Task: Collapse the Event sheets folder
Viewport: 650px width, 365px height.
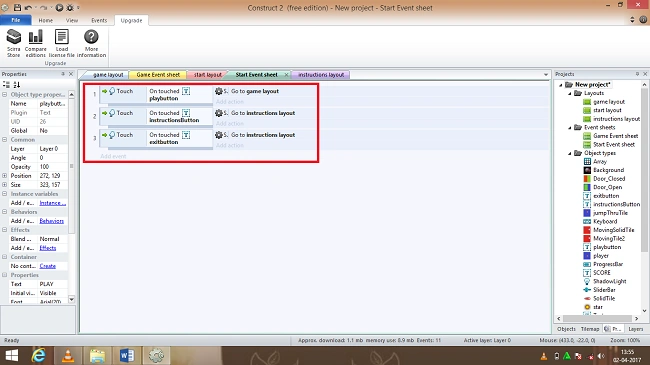Action: (x=570, y=127)
